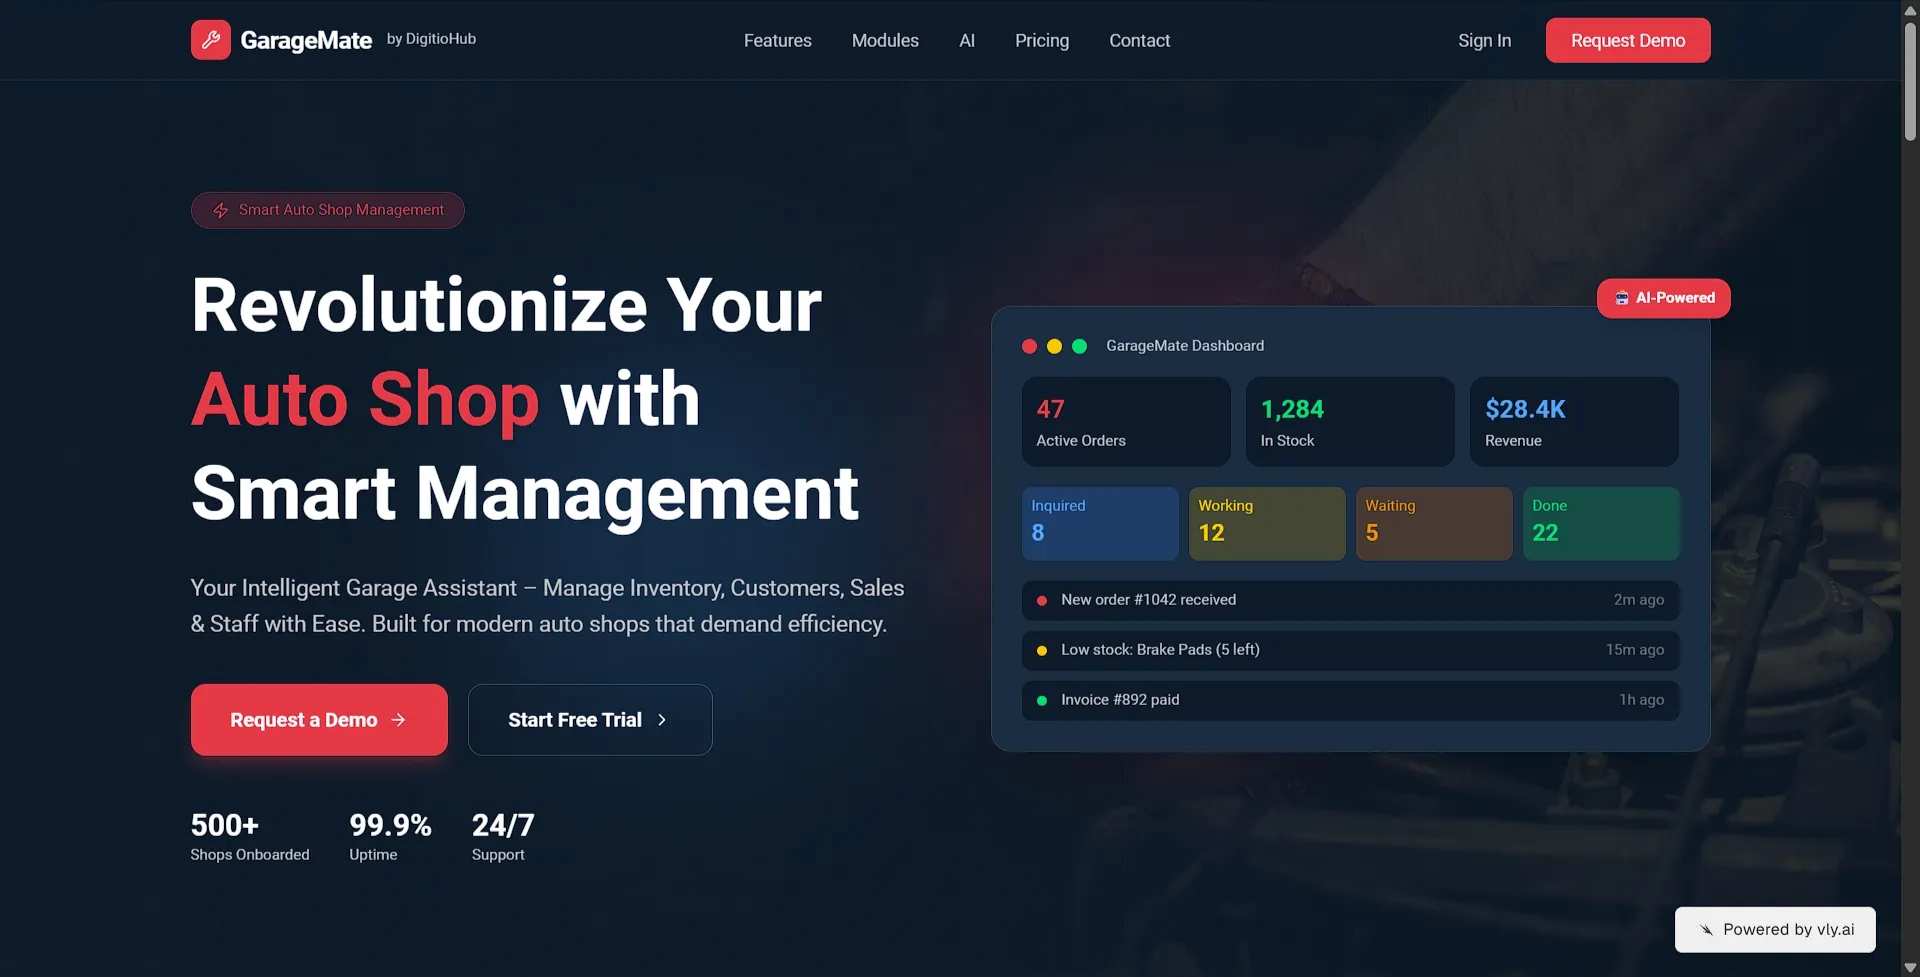Select the Inquired status card showing 8

(x=1100, y=523)
